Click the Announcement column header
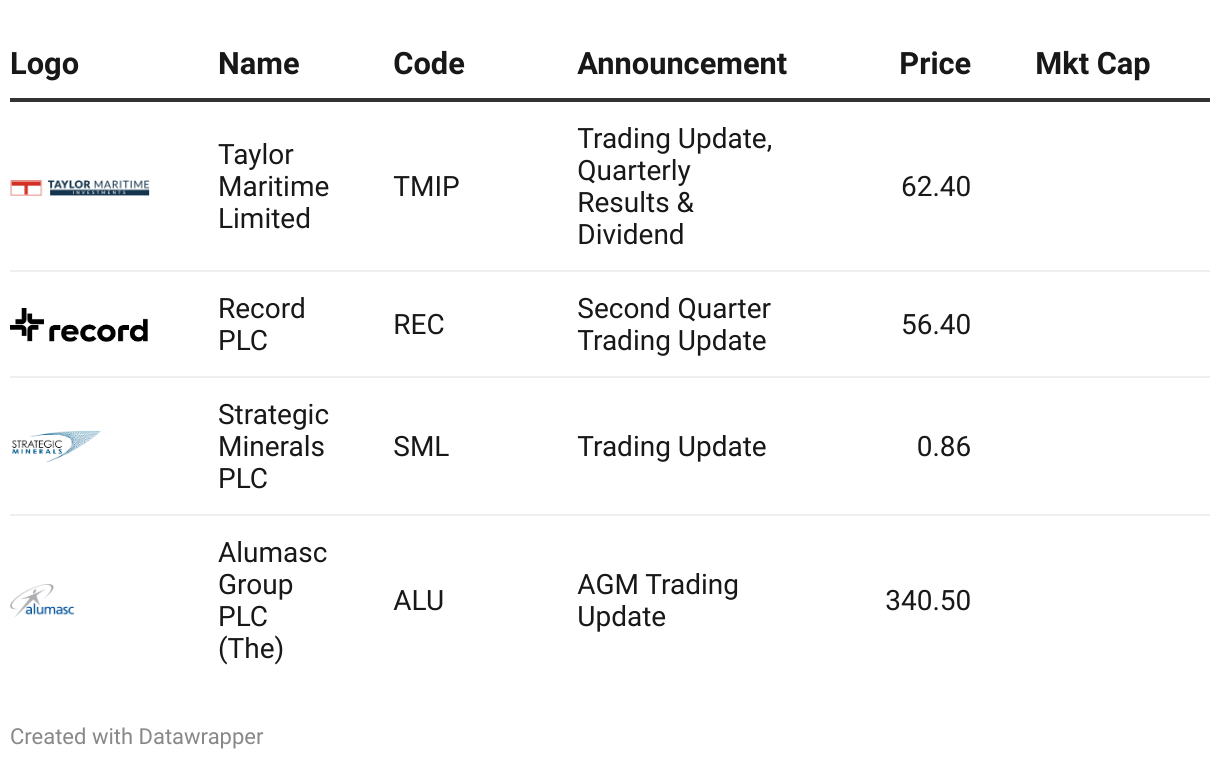This screenshot has width=1220, height=760. [x=682, y=64]
